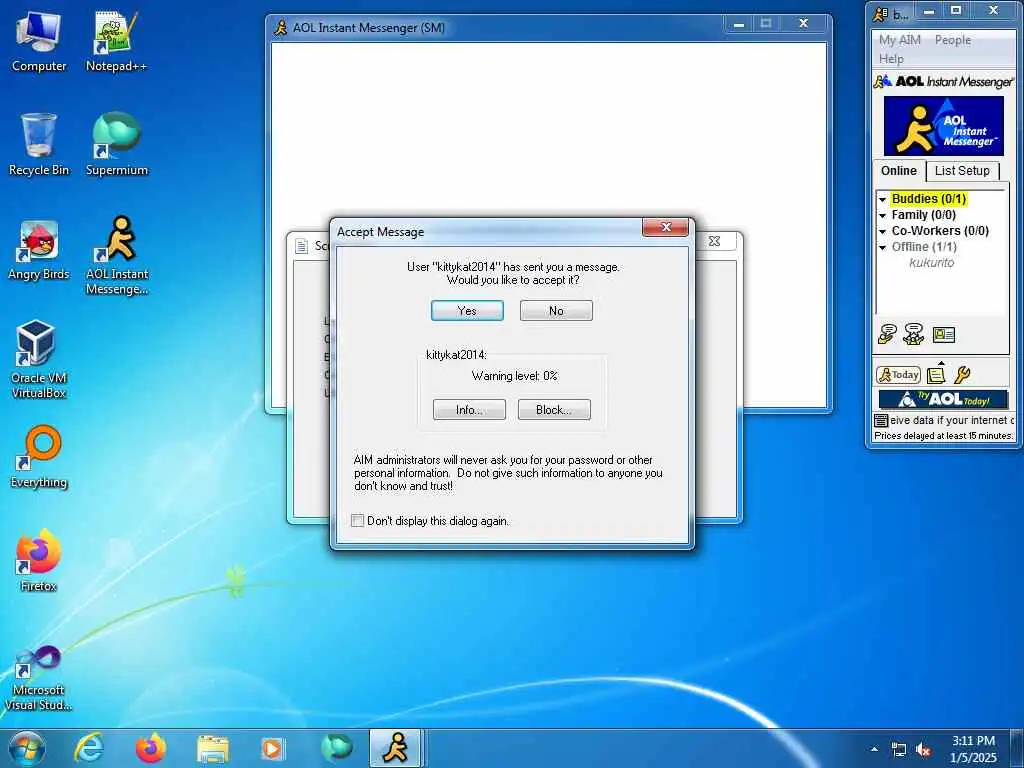Open the Computer desktop icon
This screenshot has width=1024, height=768.
(39, 42)
